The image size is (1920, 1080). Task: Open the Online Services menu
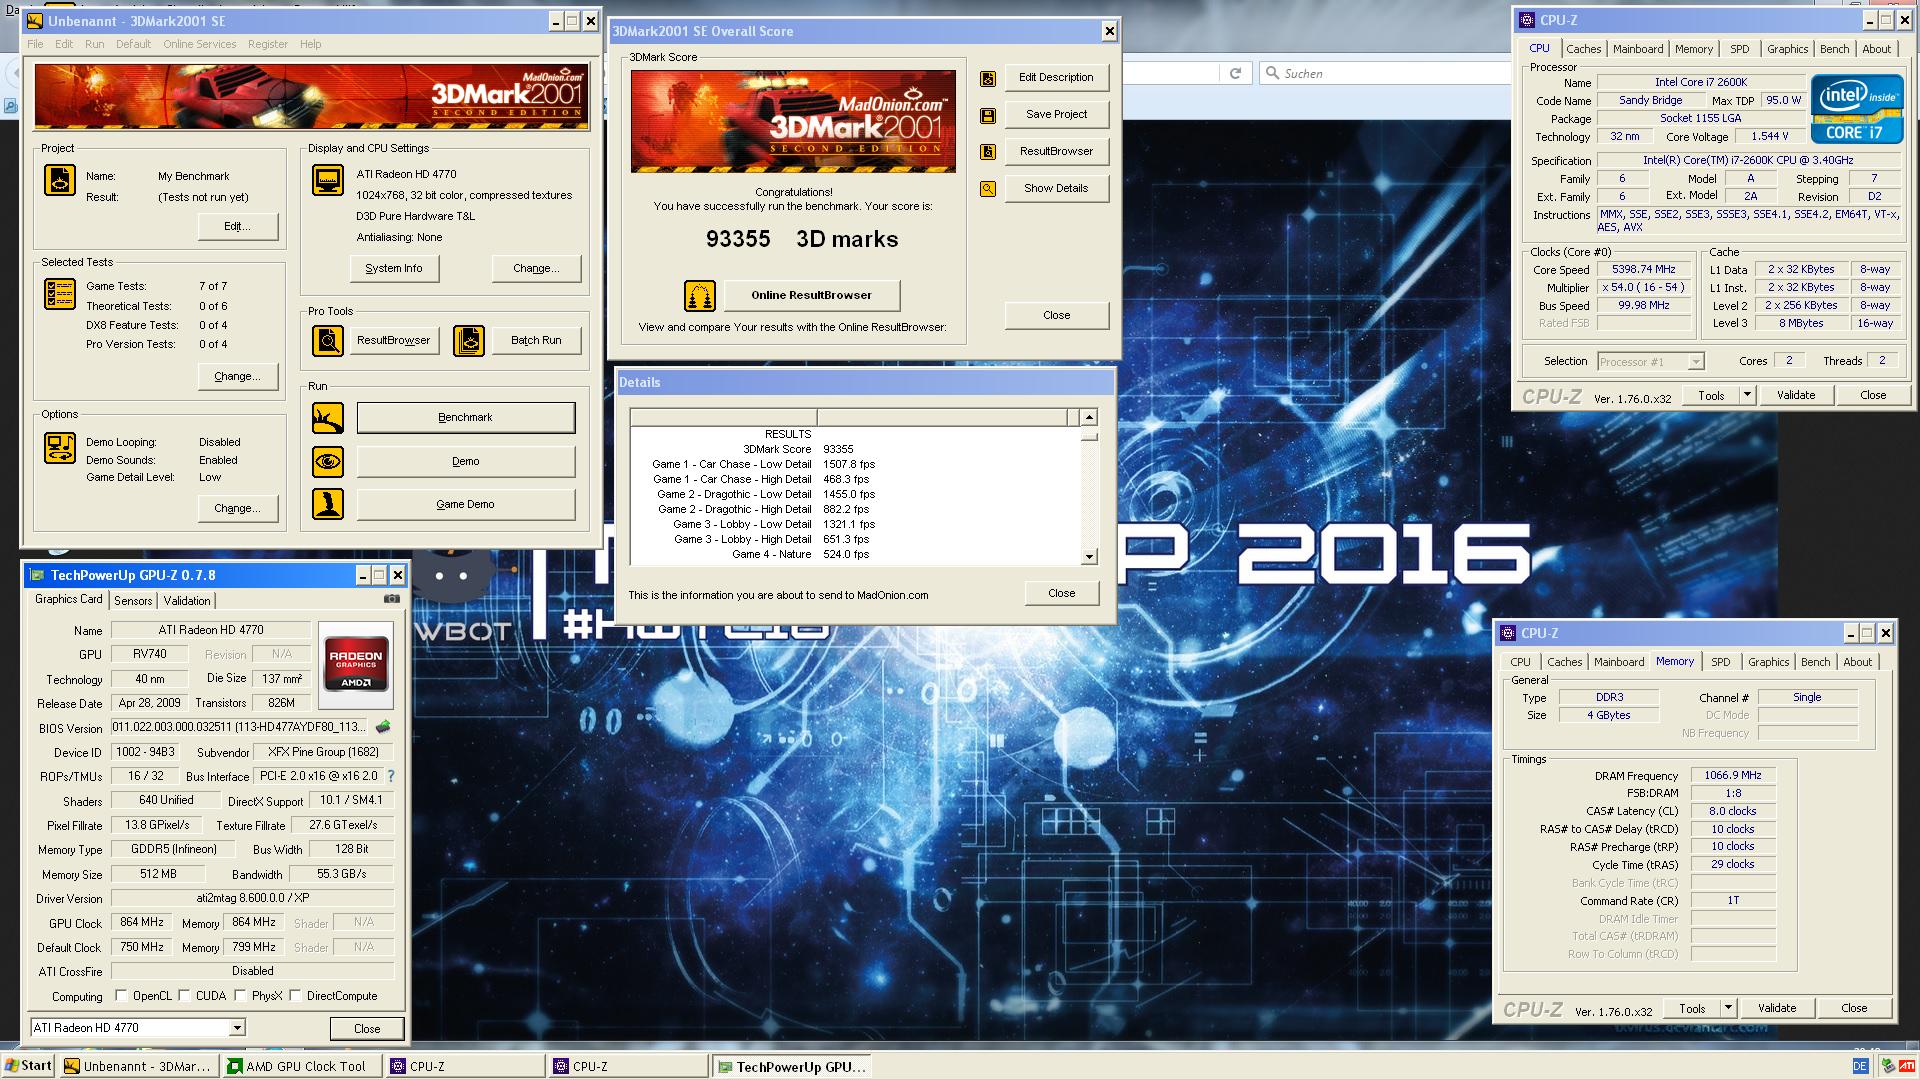pyautogui.click(x=200, y=44)
